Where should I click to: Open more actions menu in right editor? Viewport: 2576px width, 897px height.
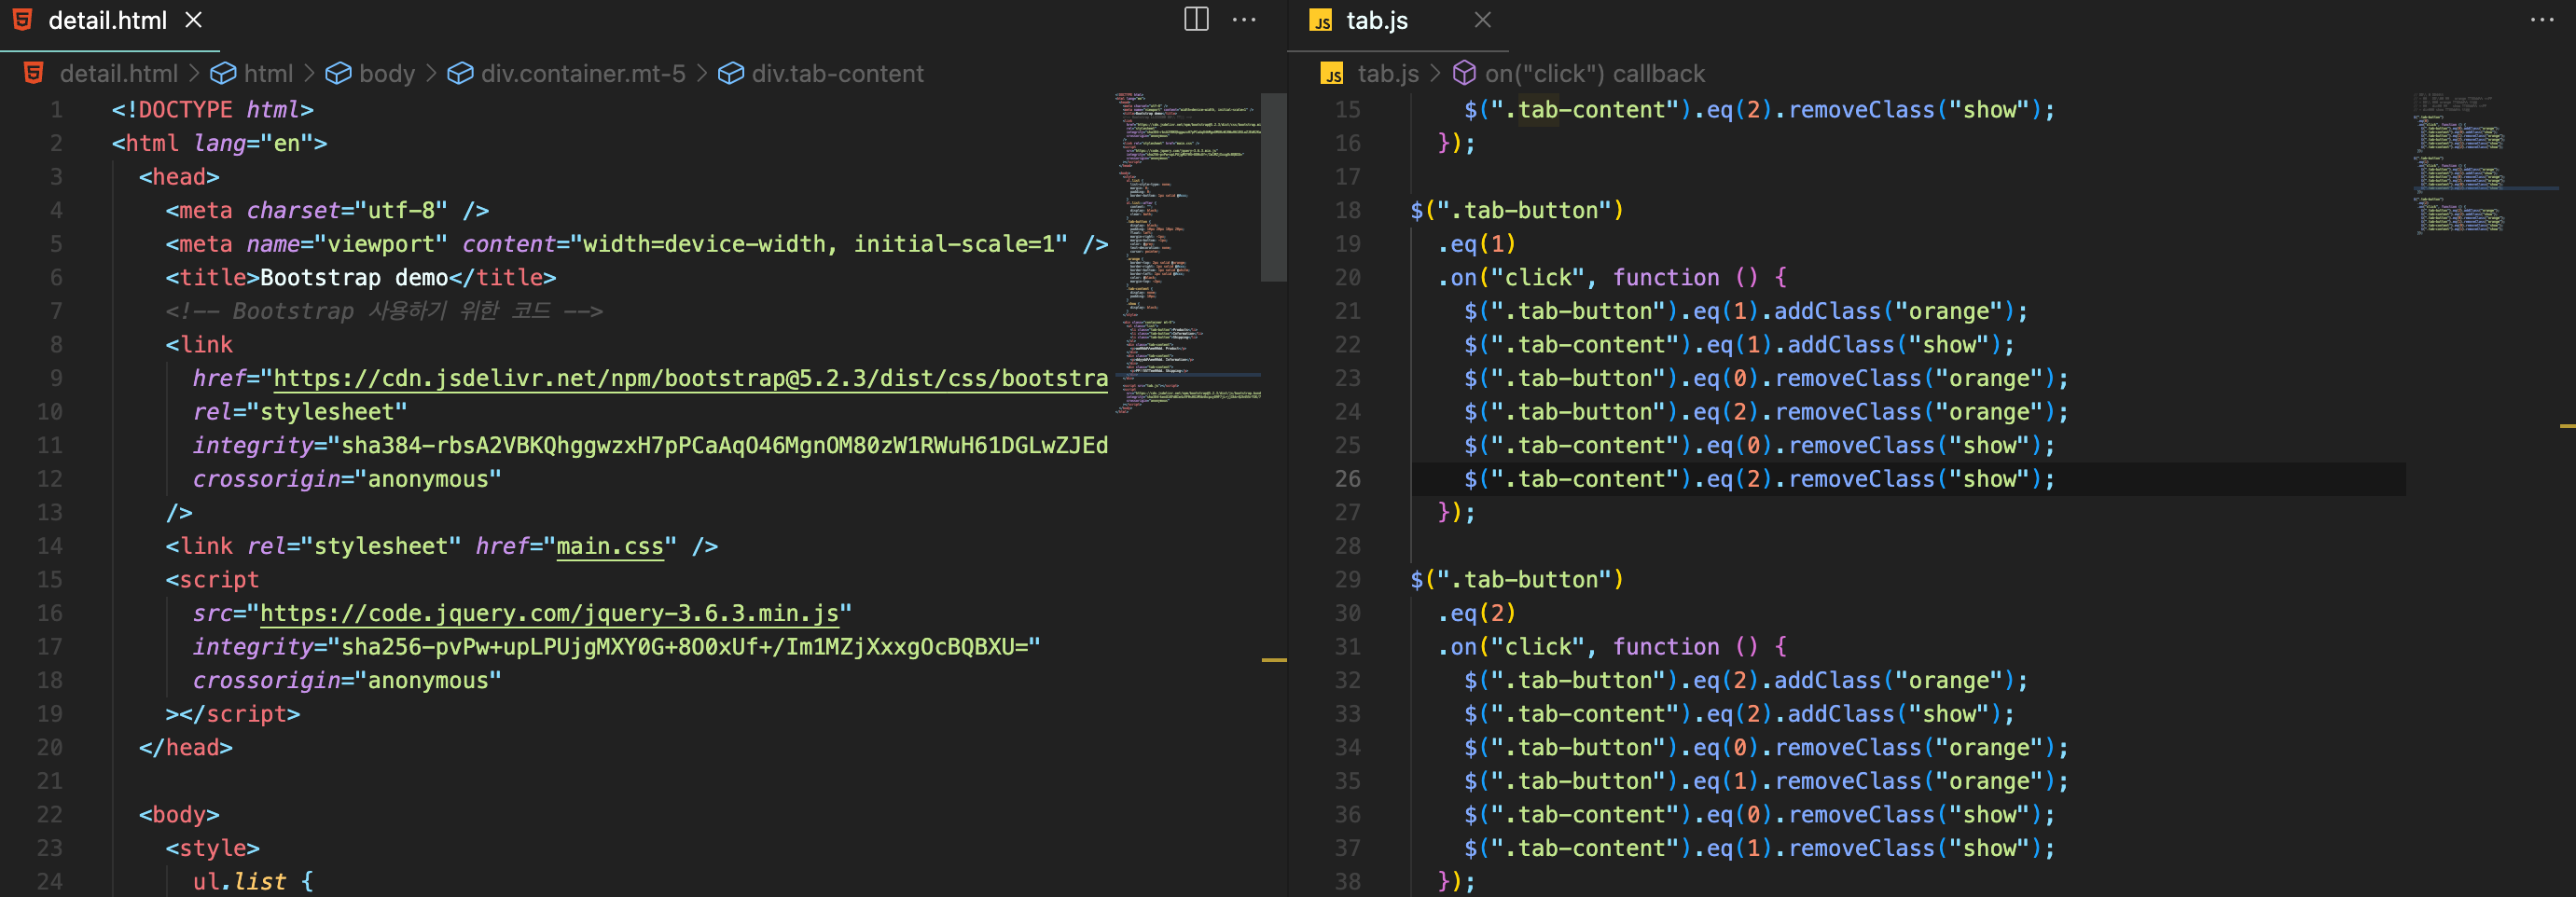click(x=2541, y=20)
